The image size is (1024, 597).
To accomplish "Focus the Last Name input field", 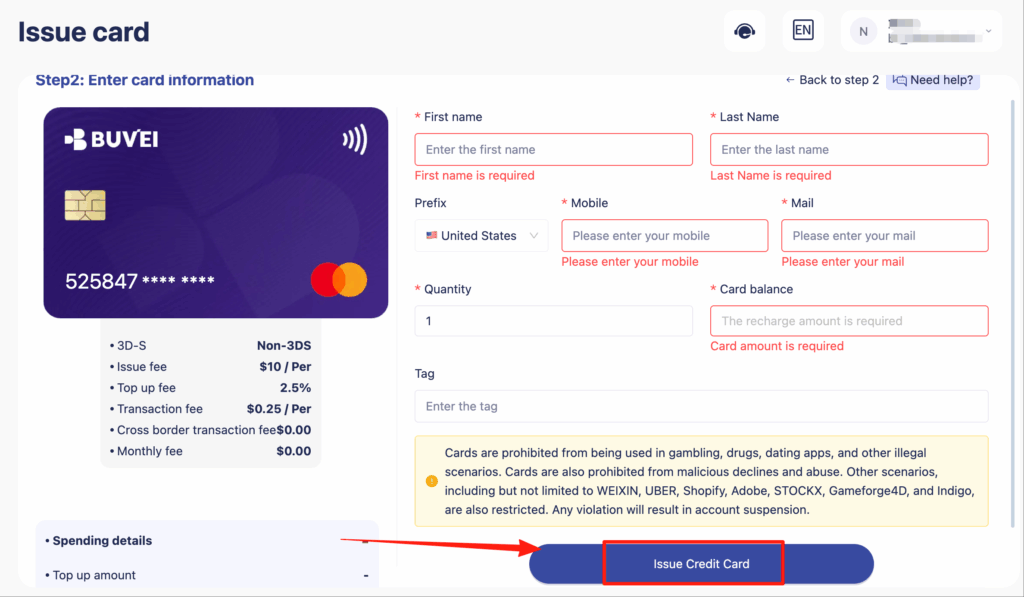I will pos(849,150).
